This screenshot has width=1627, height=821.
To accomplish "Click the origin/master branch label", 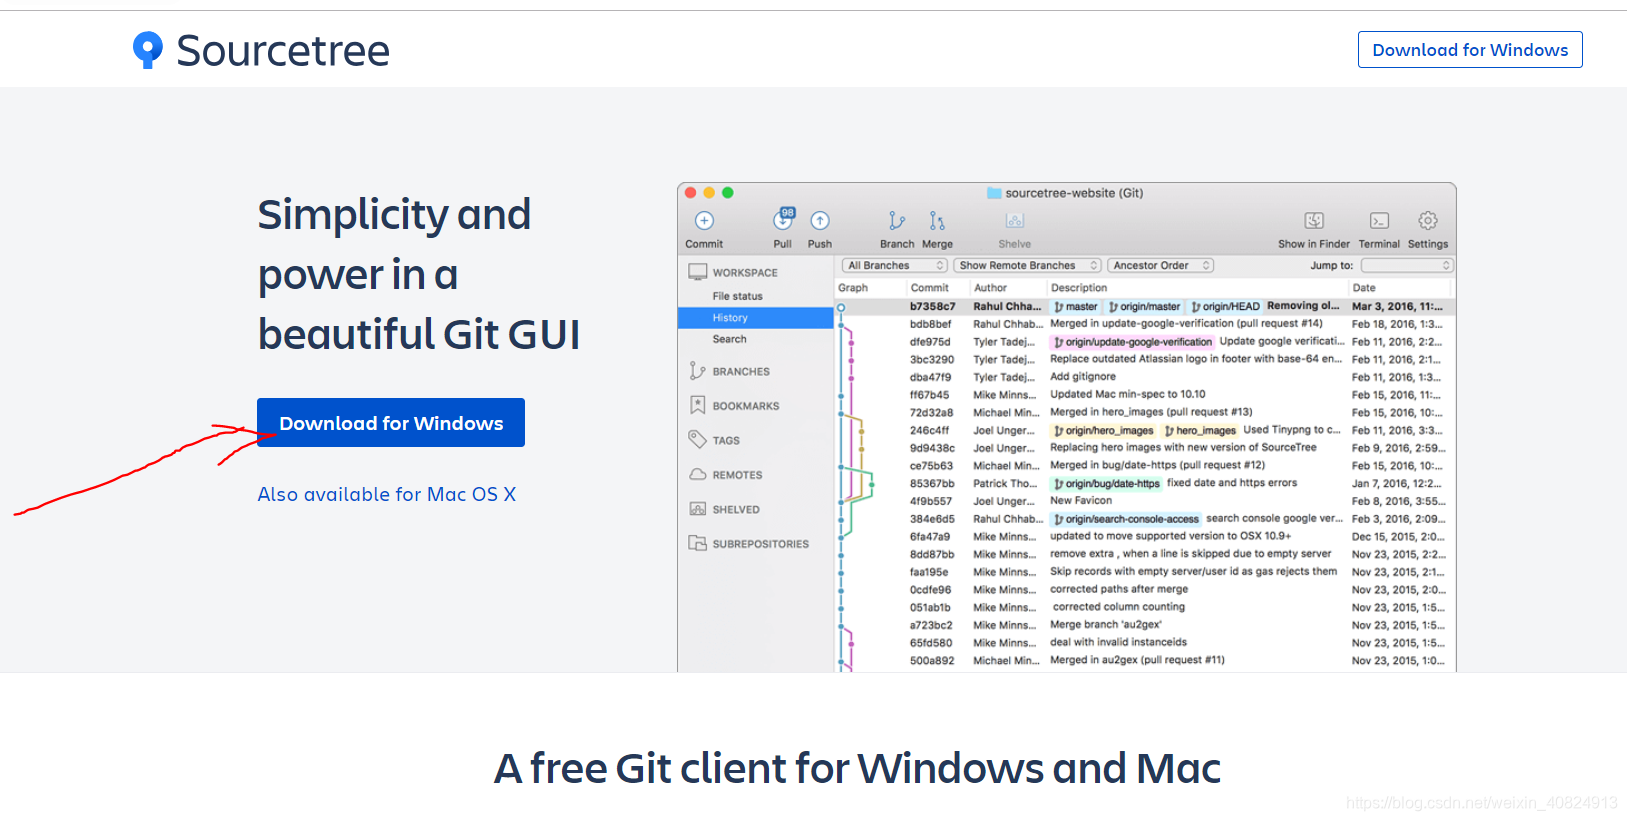I will tap(1145, 307).
